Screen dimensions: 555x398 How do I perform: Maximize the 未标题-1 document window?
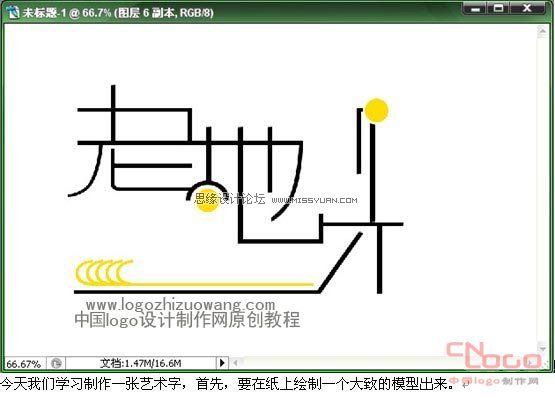click(x=498, y=8)
